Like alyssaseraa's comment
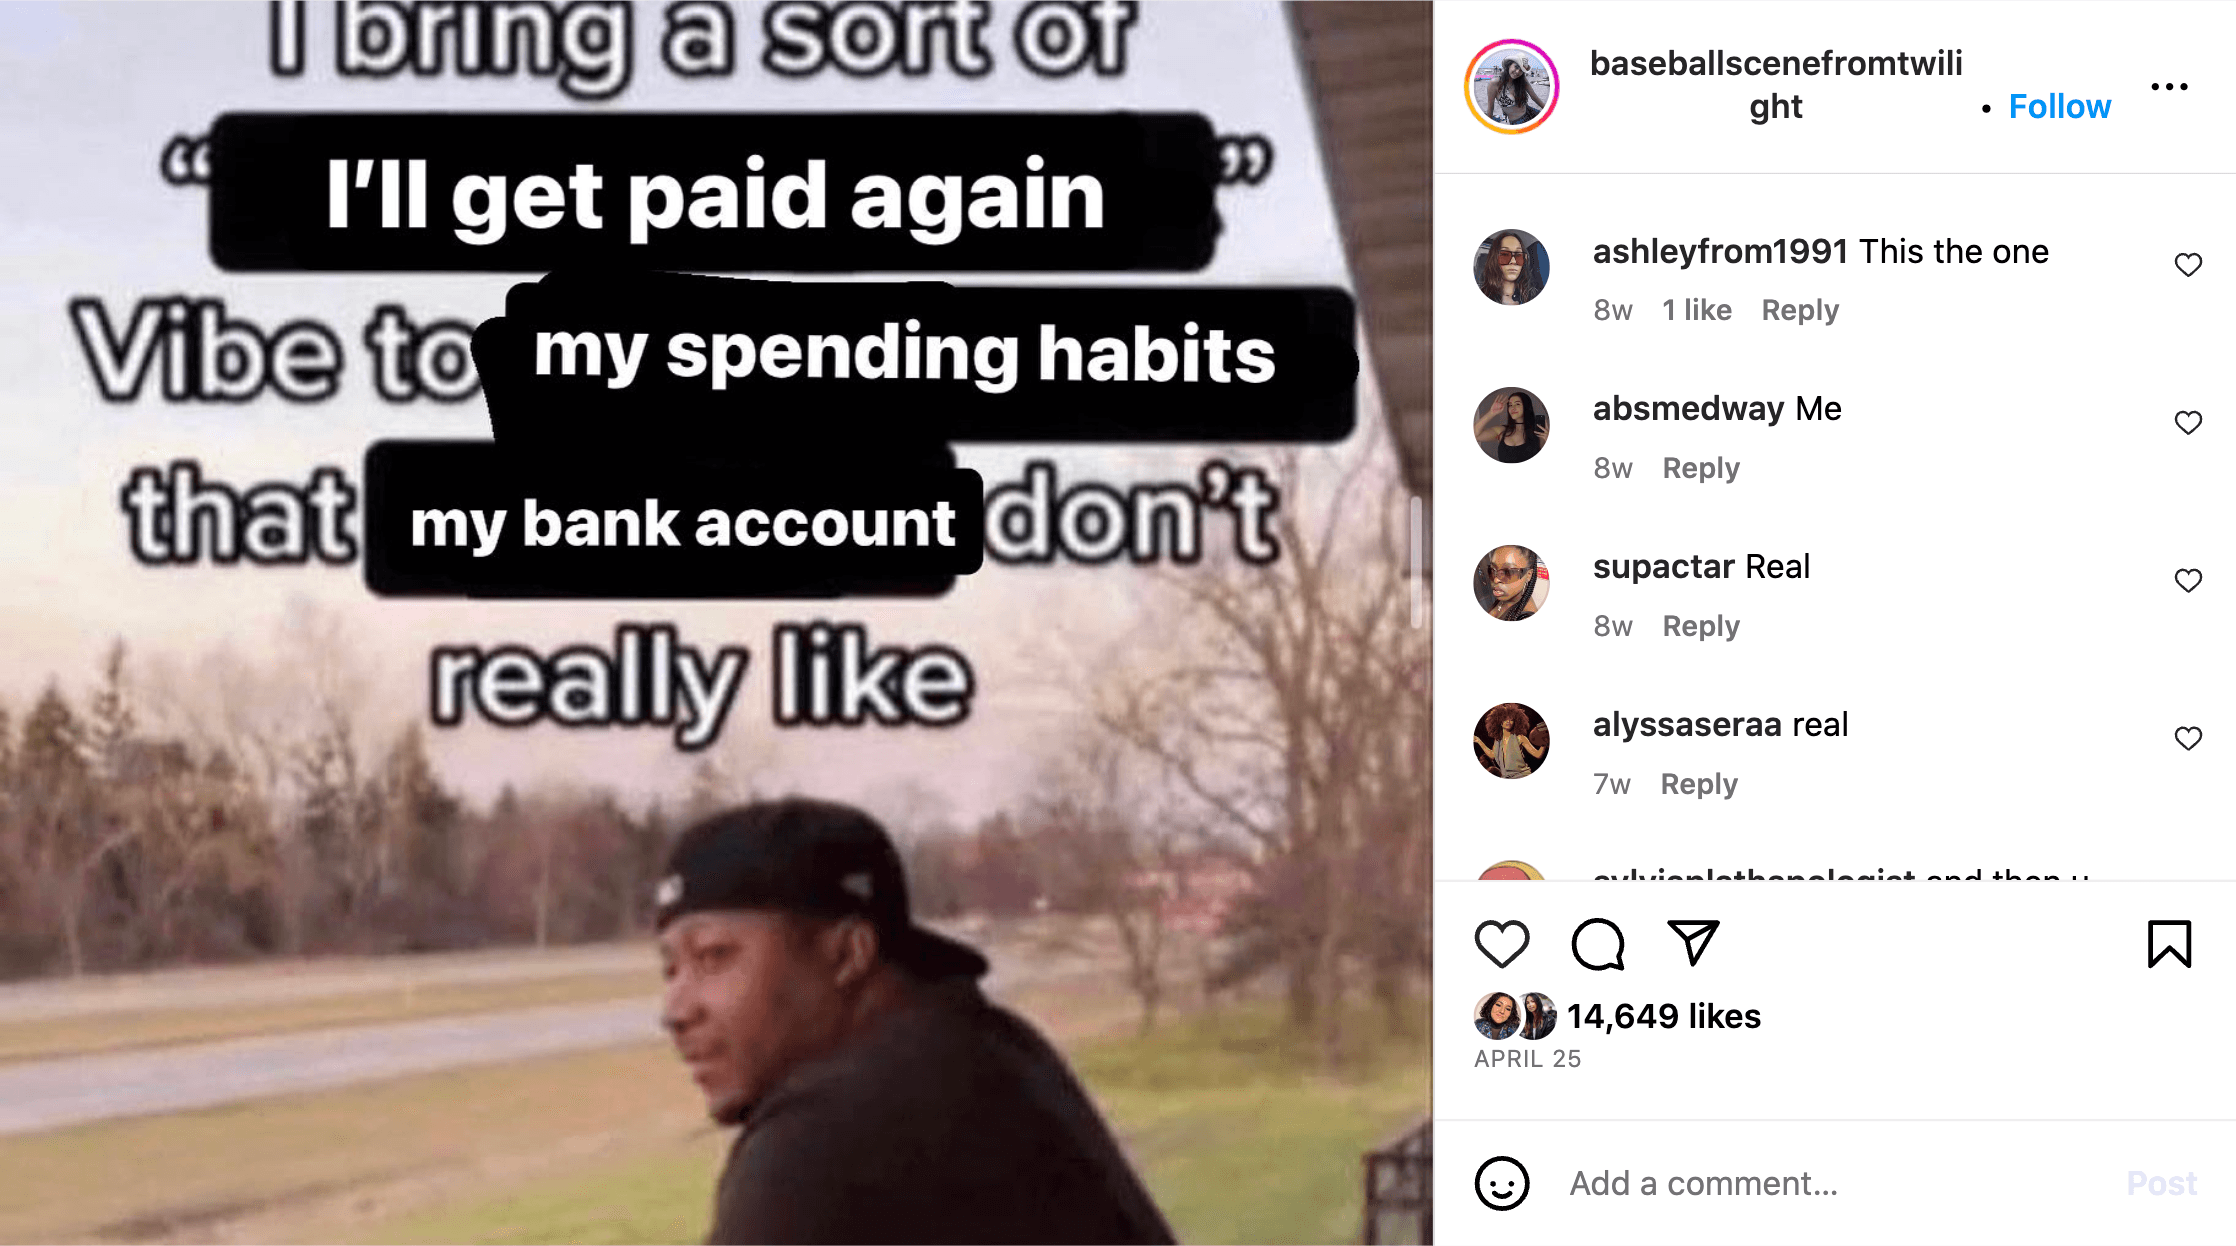Screen dimensions: 2236x1246 pyautogui.click(x=2188, y=739)
